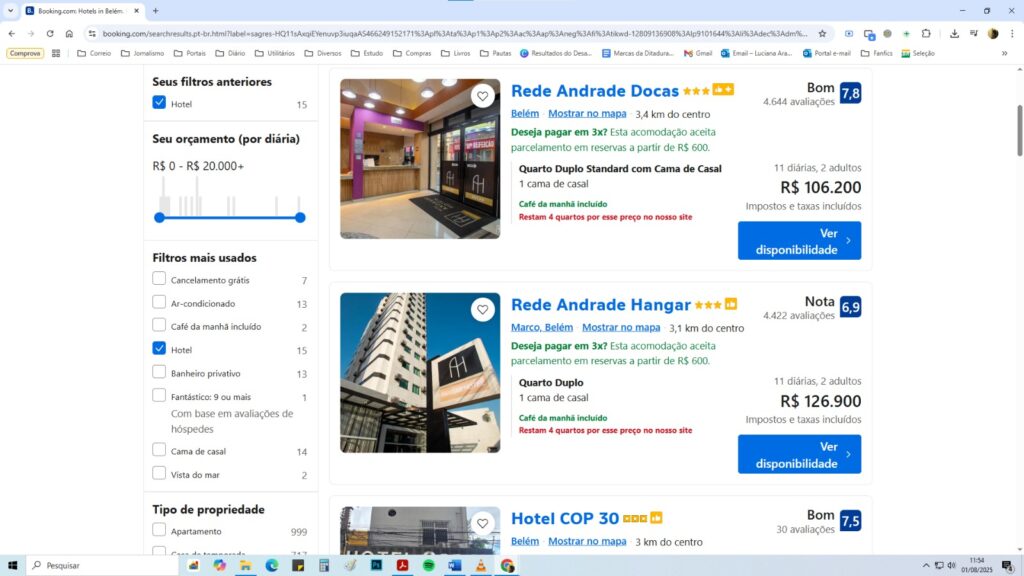Open apps grid in bookmarks bar

click(x=56, y=54)
